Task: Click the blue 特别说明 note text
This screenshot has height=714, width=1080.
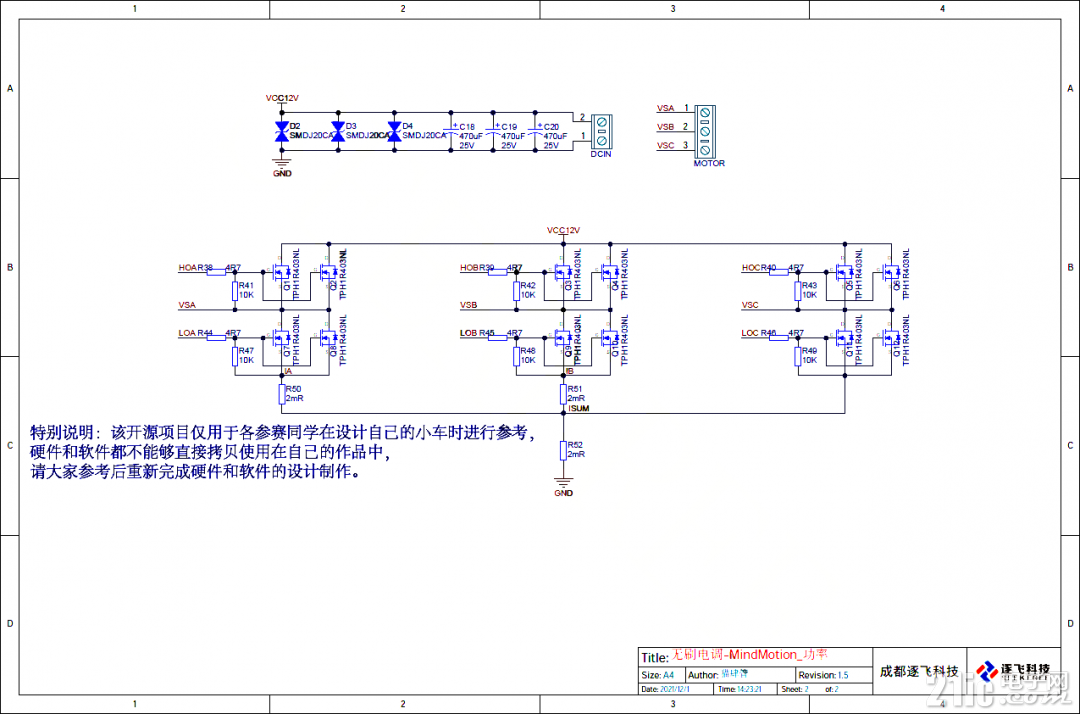Action: (x=282, y=452)
